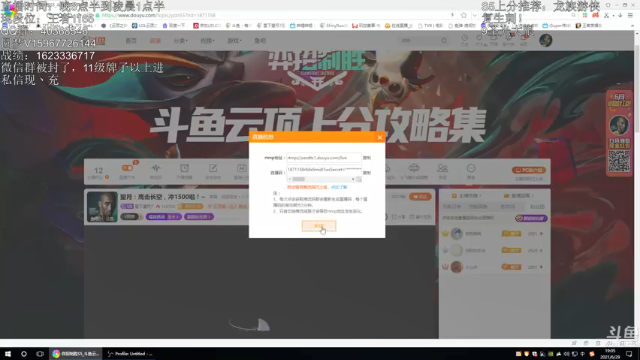Image resolution: width=640 pixels, height=360 pixels.
Task: Select the second ranking sub-tab in right panel
Action: [478, 207]
